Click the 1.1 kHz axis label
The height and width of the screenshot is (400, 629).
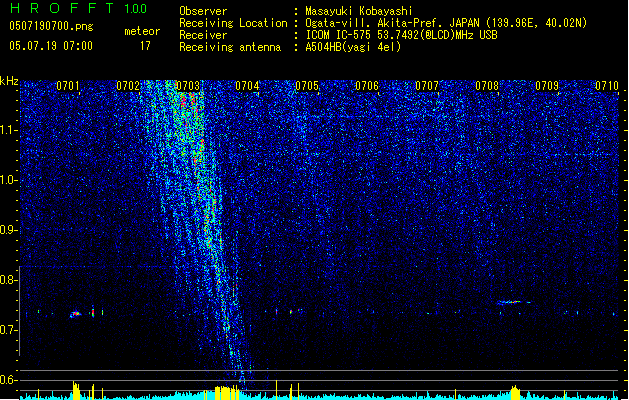(x=8, y=130)
